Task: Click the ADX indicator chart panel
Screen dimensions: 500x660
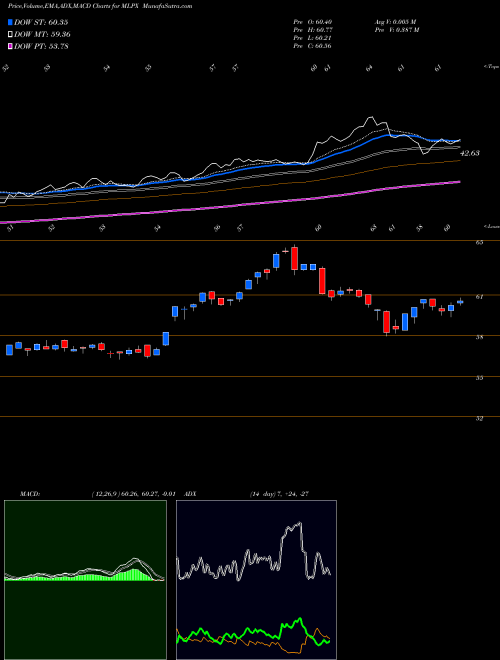Action: tap(256, 580)
